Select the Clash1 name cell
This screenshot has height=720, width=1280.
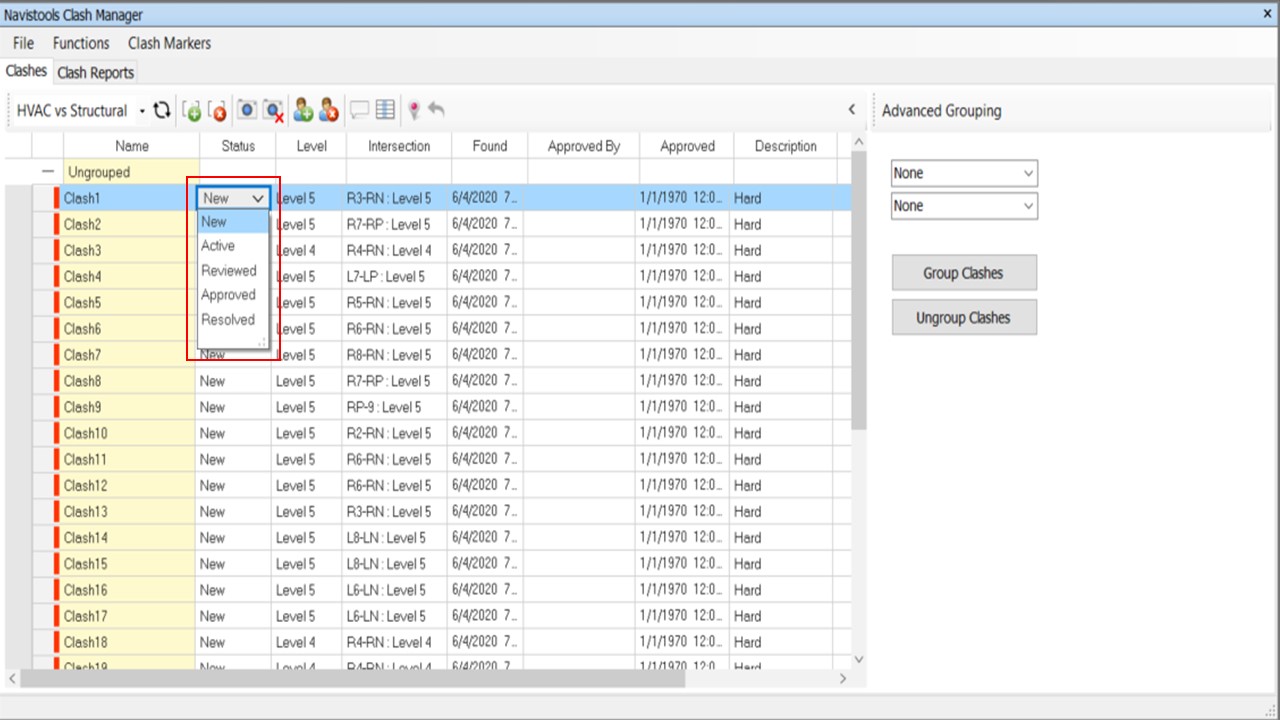[129, 198]
